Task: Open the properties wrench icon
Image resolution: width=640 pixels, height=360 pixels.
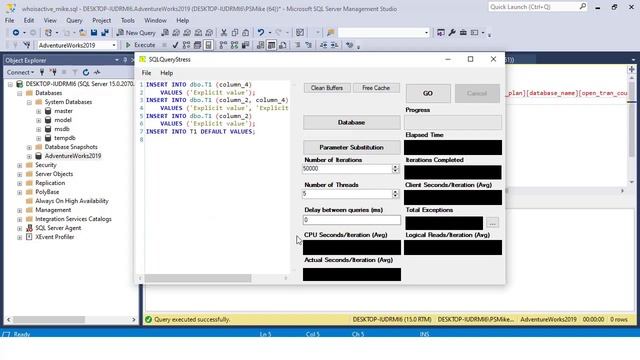Action: 452,33
